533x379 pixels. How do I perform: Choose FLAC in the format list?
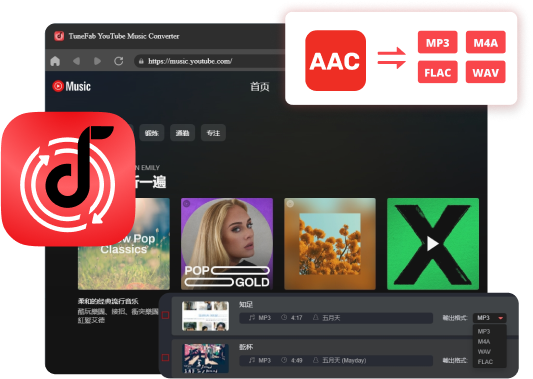(x=485, y=362)
